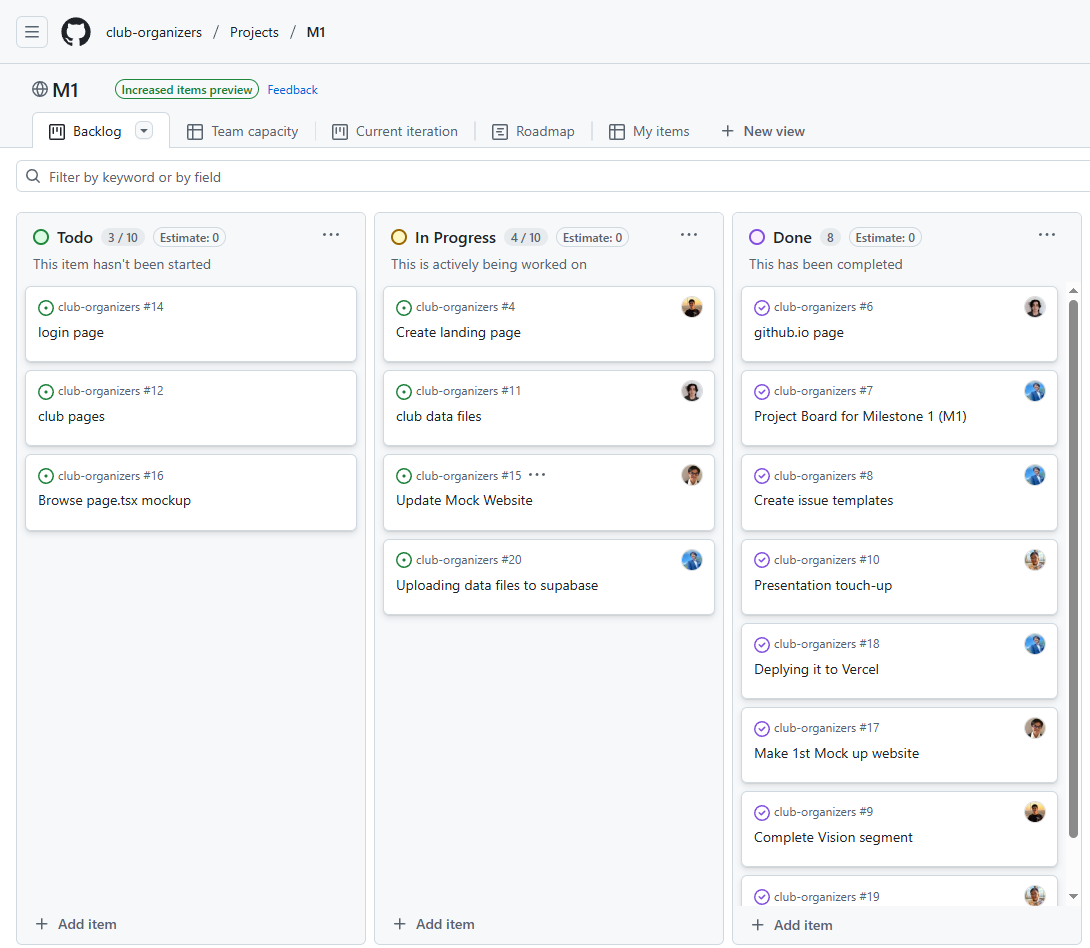Open the hamburger navigation menu

coord(32,32)
